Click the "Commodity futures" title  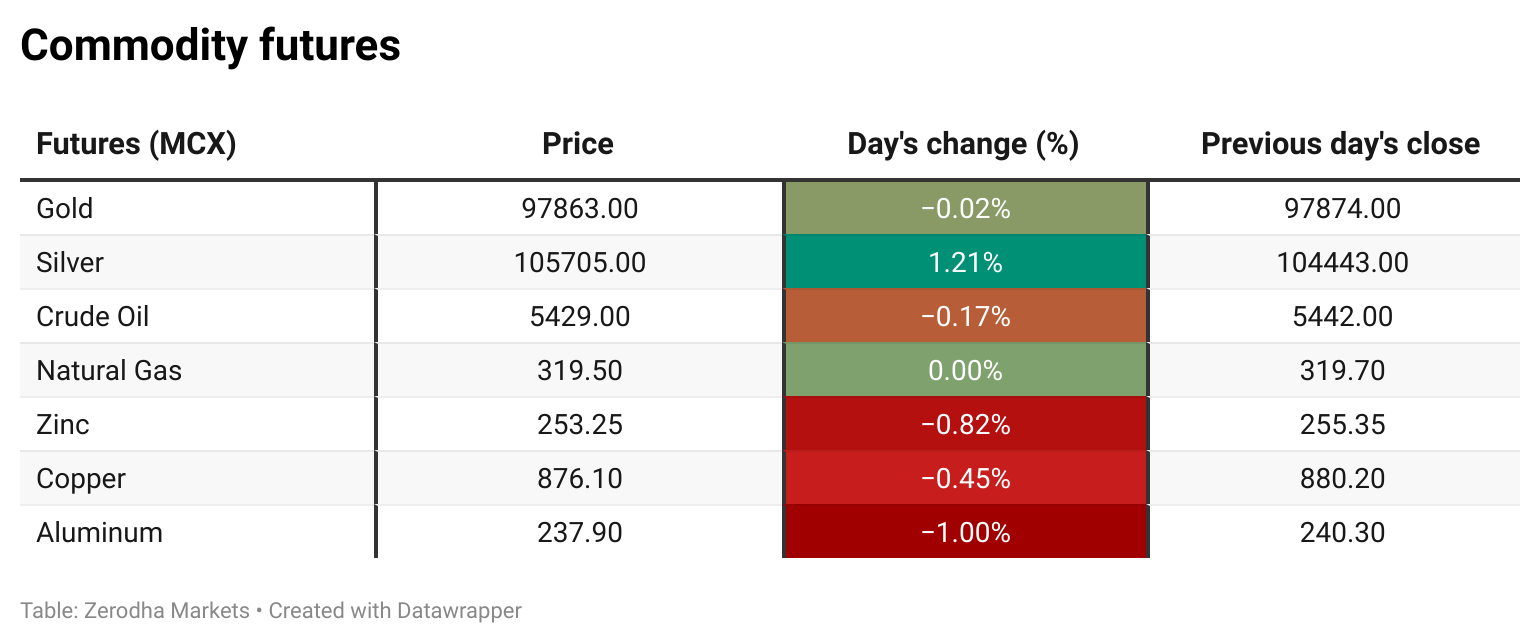(210, 45)
